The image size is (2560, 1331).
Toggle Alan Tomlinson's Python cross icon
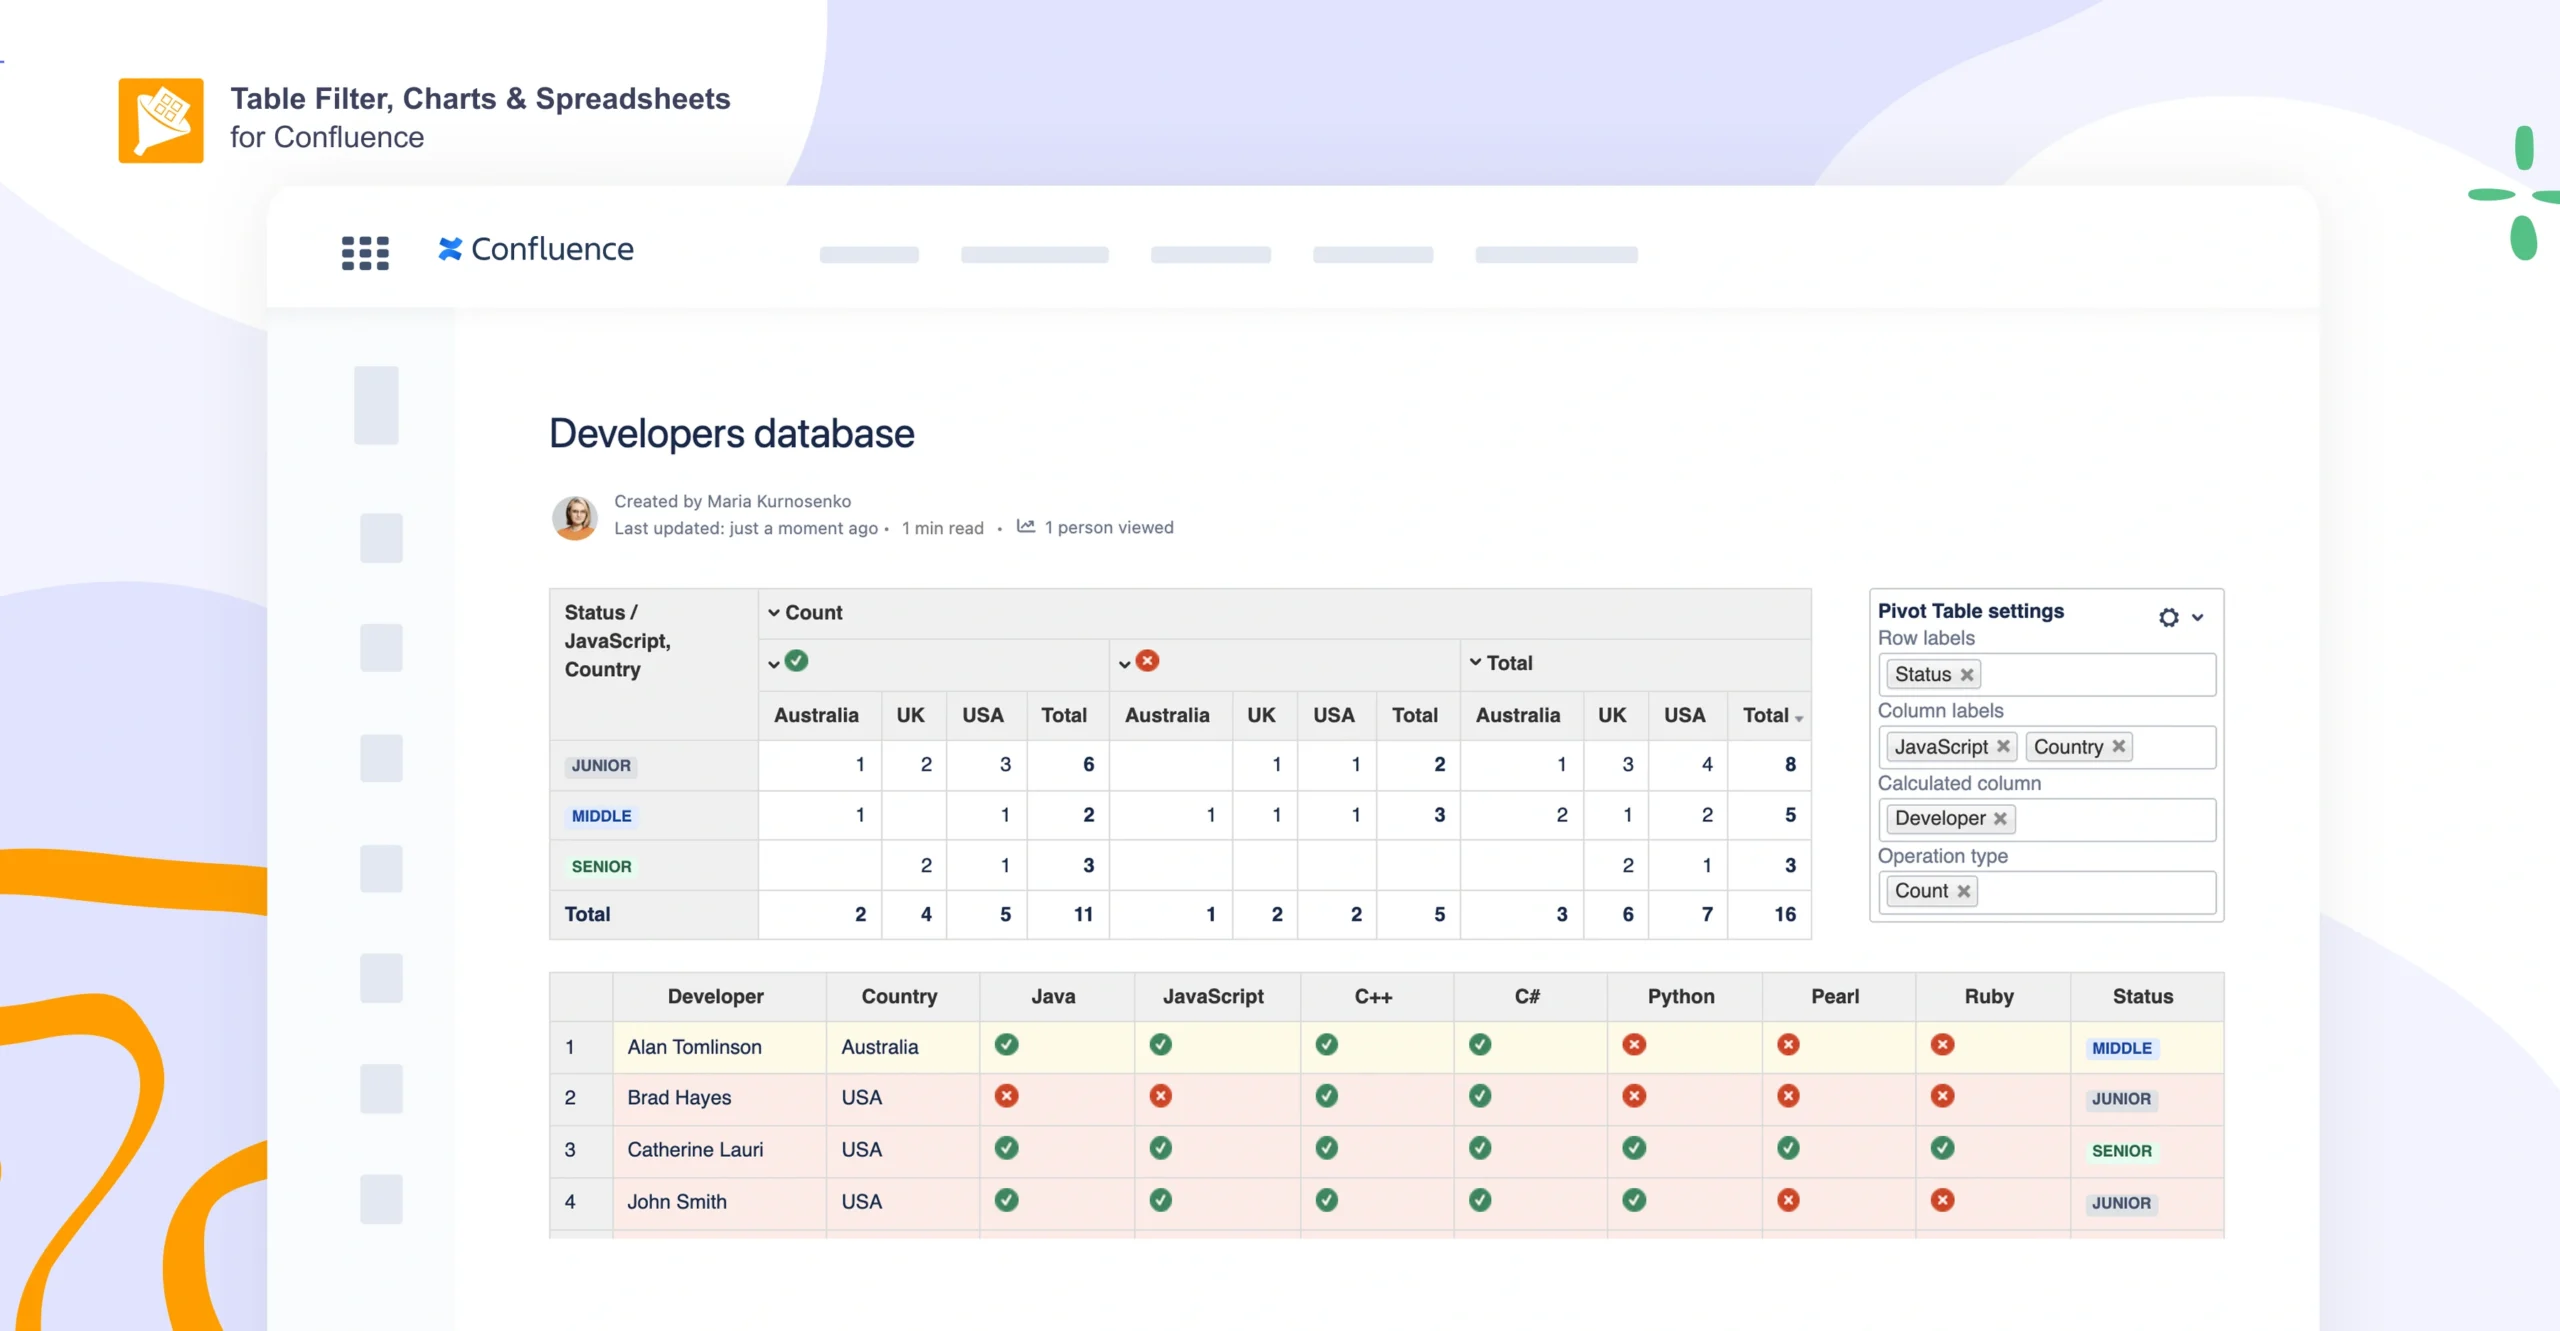1634,1044
